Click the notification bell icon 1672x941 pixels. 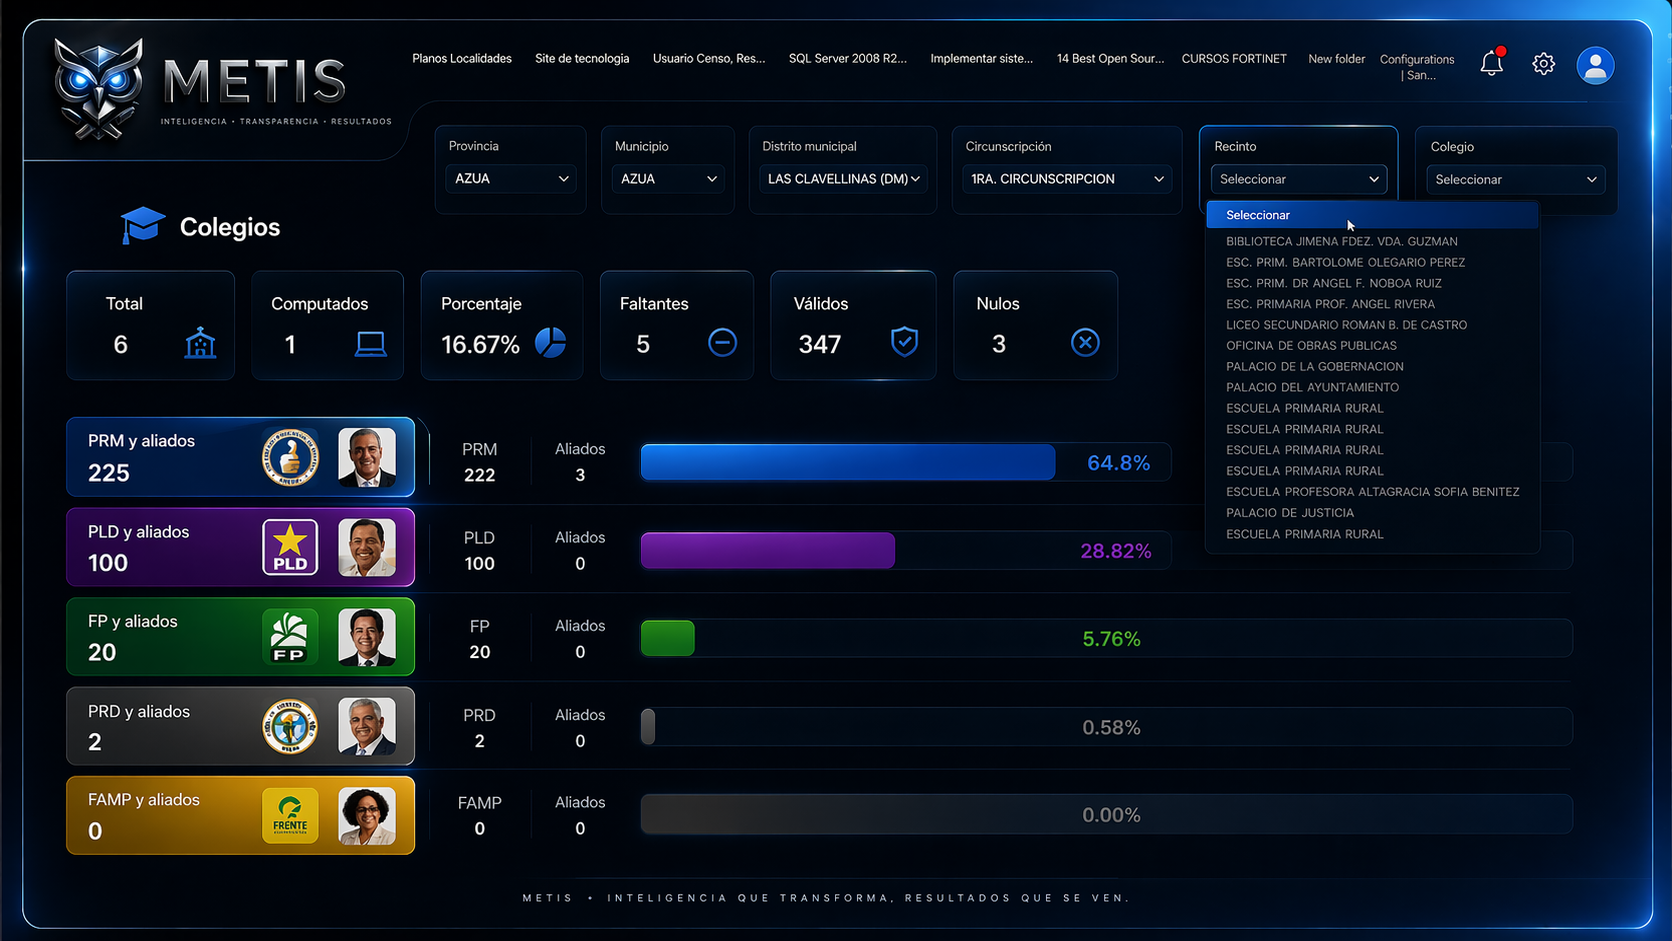pos(1491,64)
